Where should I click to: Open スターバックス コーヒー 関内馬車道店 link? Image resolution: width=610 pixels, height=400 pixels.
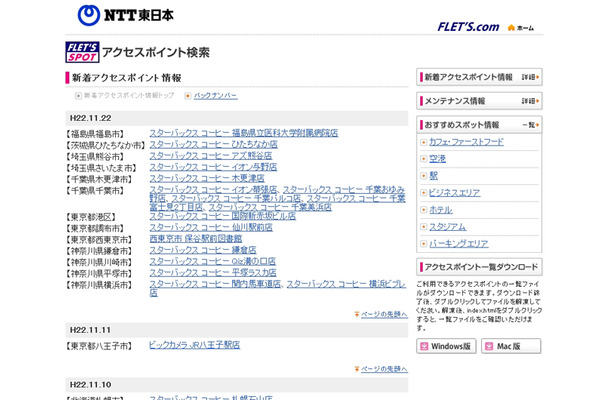coord(215,284)
